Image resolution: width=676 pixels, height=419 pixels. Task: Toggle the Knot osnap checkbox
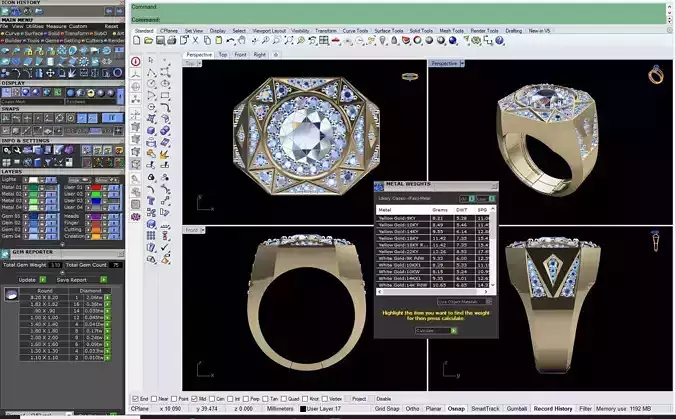point(305,399)
